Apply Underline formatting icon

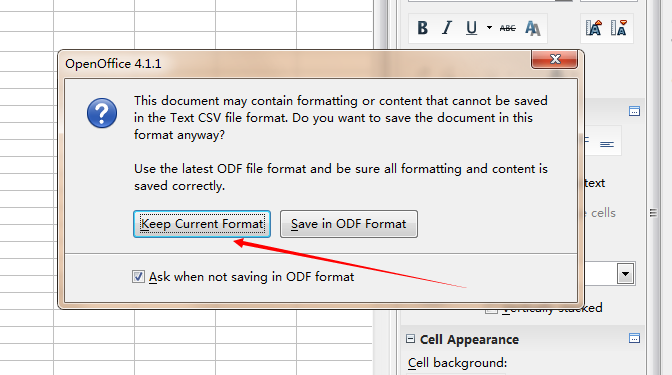(471, 28)
